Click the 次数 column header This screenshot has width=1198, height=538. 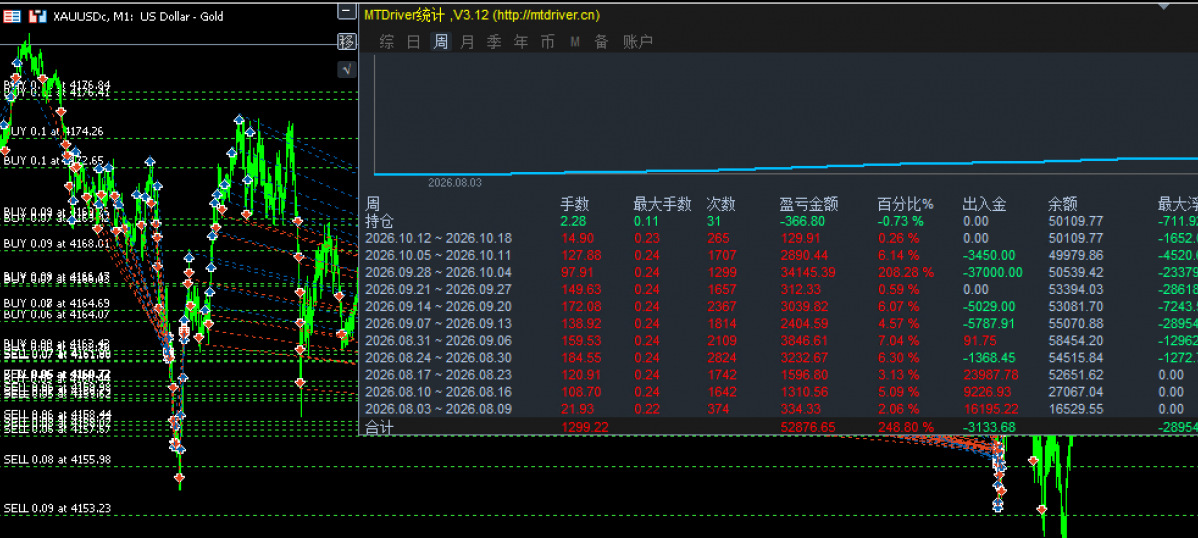pos(721,204)
